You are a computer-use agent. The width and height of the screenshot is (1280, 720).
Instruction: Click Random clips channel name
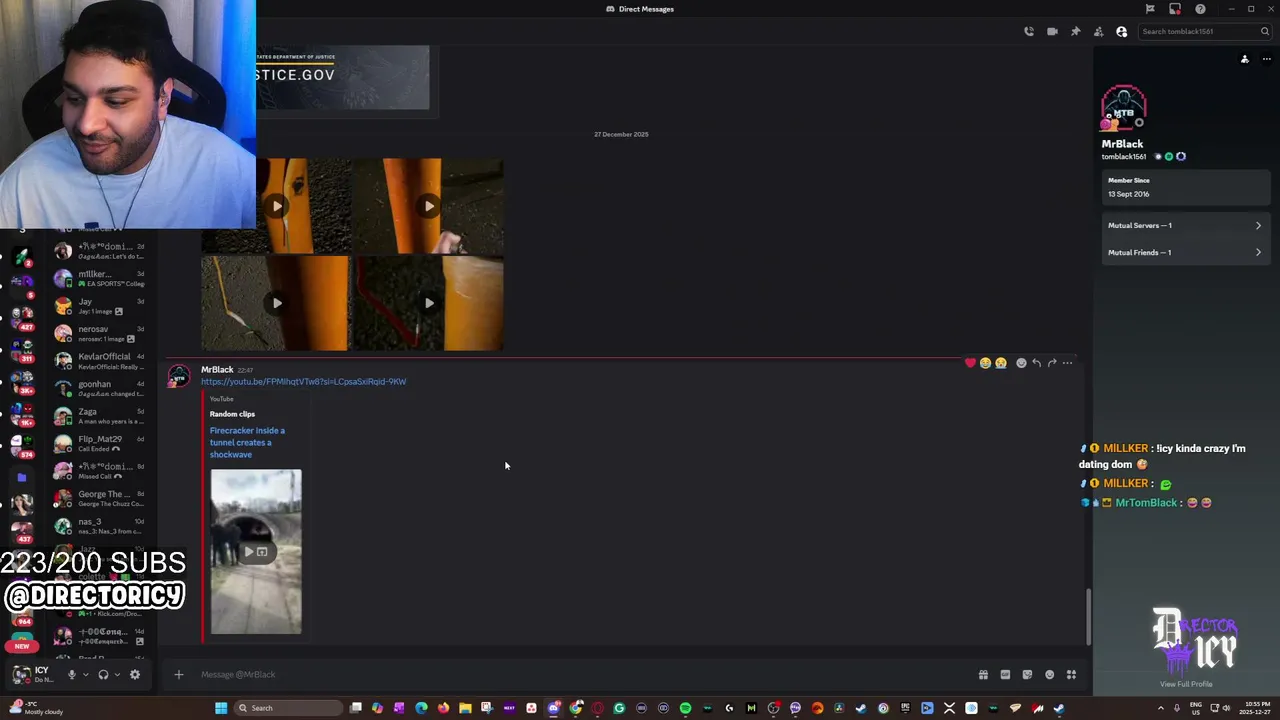[x=232, y=414]
